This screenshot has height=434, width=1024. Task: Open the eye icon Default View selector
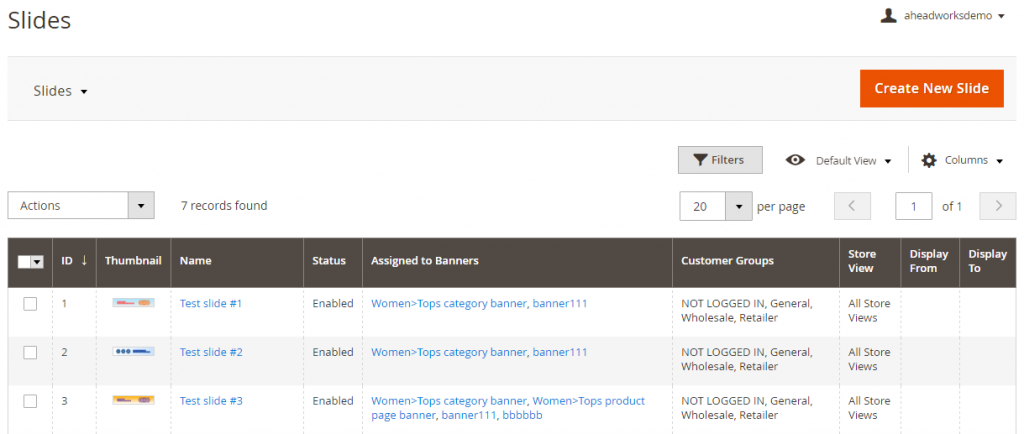pyautogui.click(x=839, y=161)
